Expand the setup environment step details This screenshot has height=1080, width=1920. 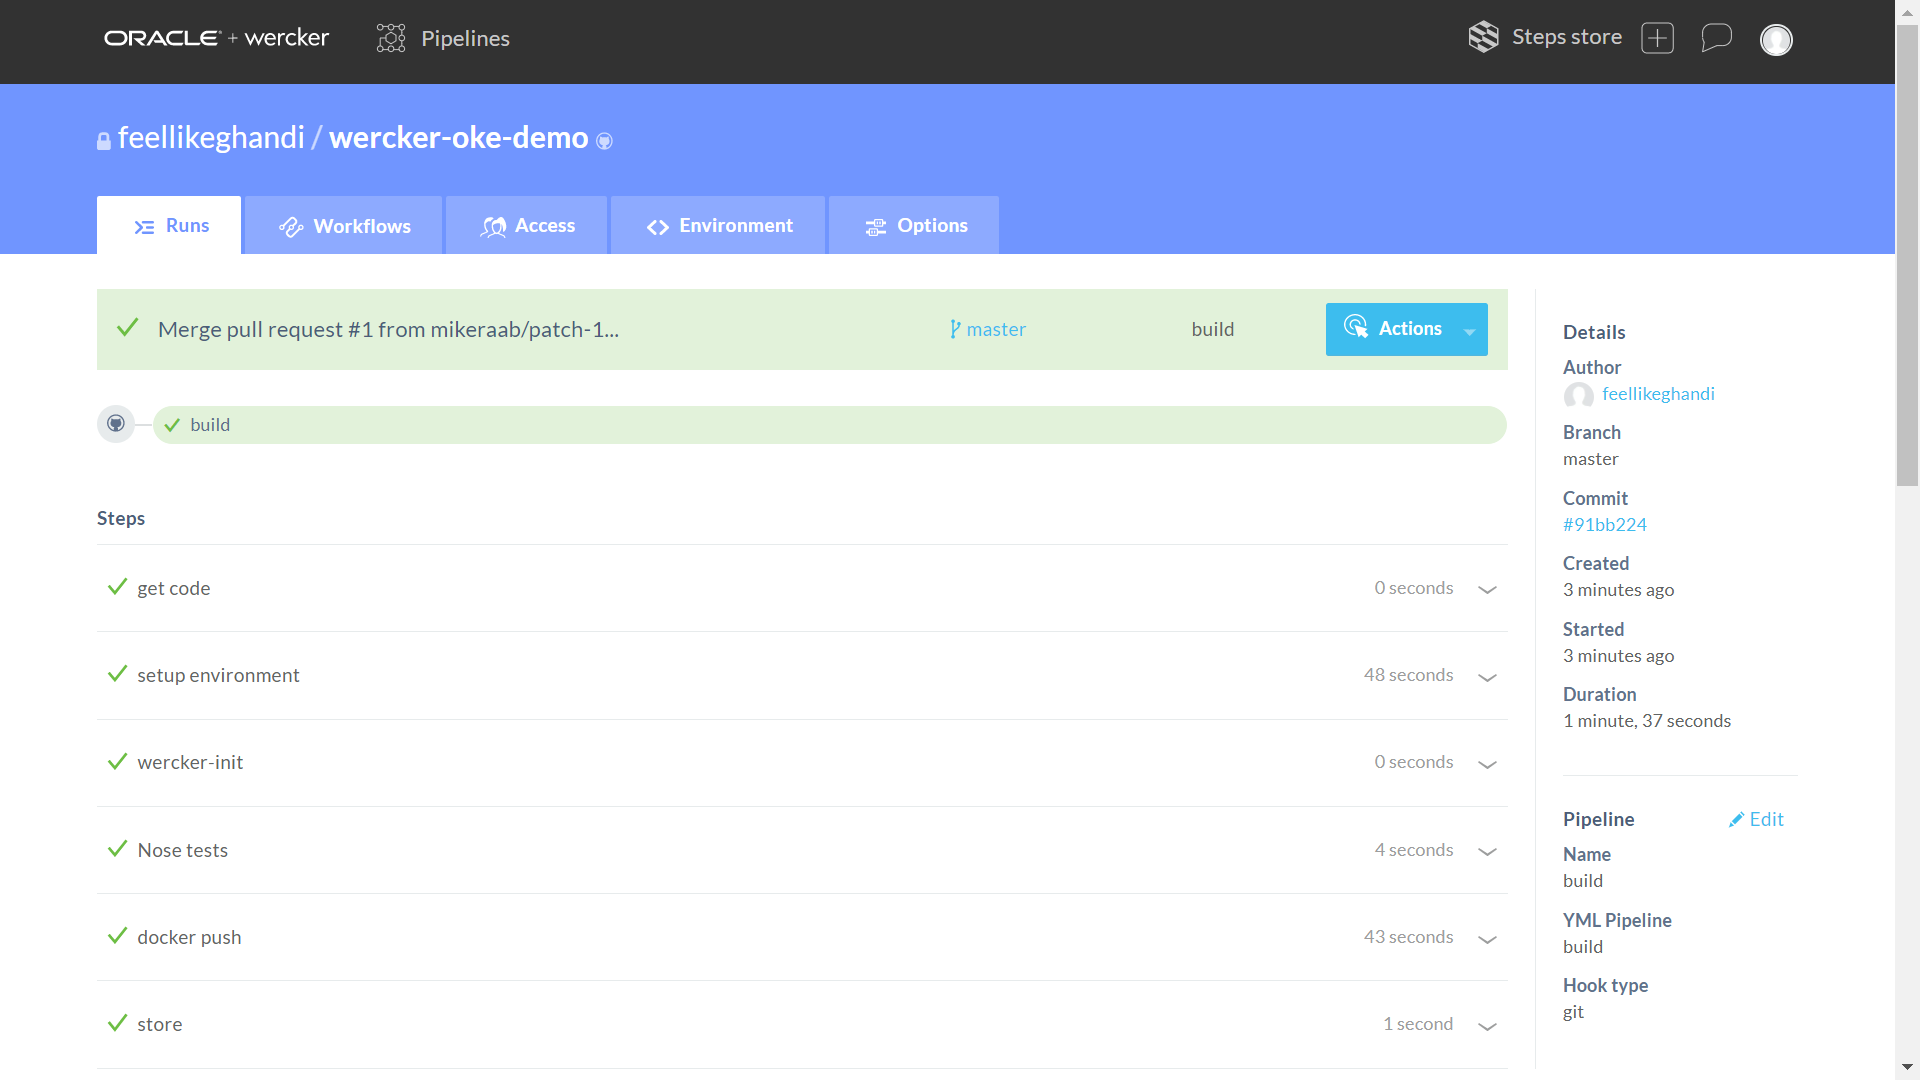point(1487,677)
